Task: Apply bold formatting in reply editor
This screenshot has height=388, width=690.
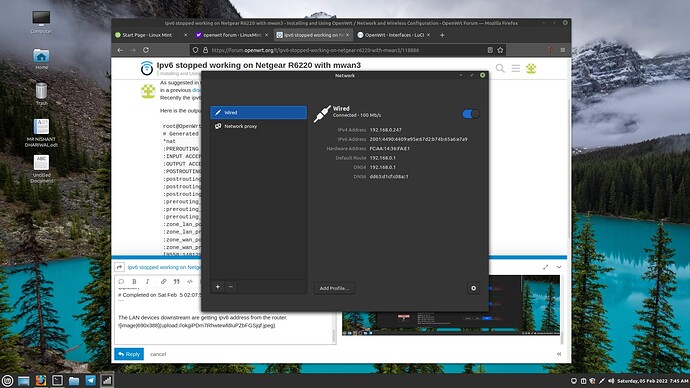Action: 134,282
